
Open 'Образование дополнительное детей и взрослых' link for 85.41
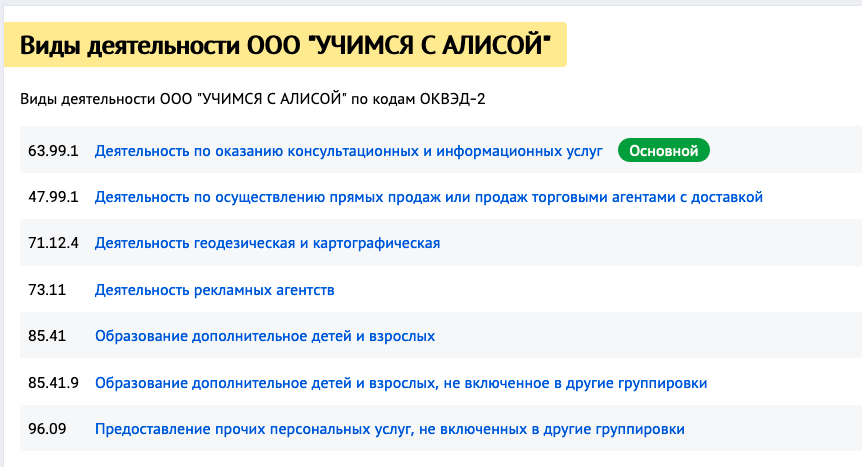click(x=265, y=336)
